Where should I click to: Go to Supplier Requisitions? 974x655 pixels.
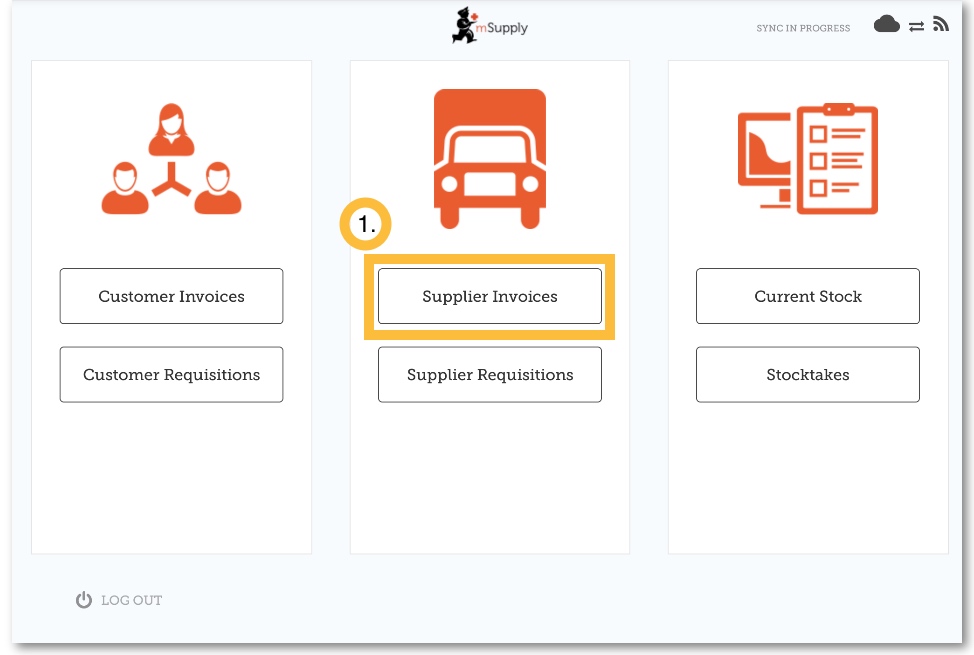click(489, 375)
